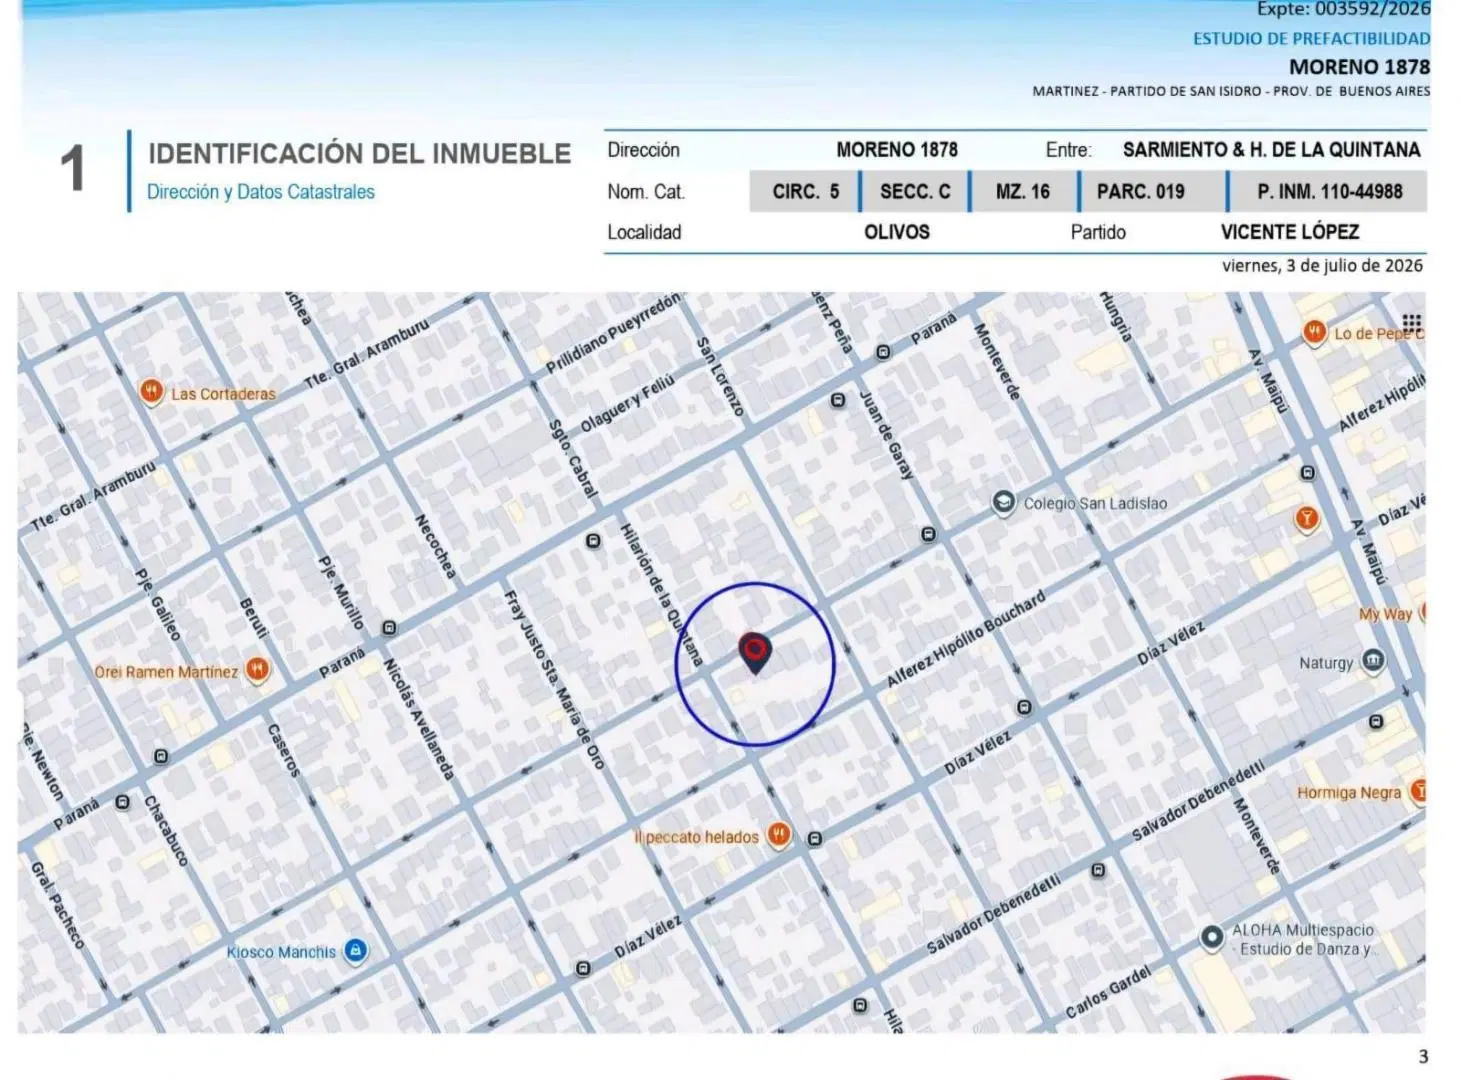The image size is (1461, 1080).
Task: Click ESTUDIO DE PREFACTIBILIDAD header text
Action: click(1311, 39)
